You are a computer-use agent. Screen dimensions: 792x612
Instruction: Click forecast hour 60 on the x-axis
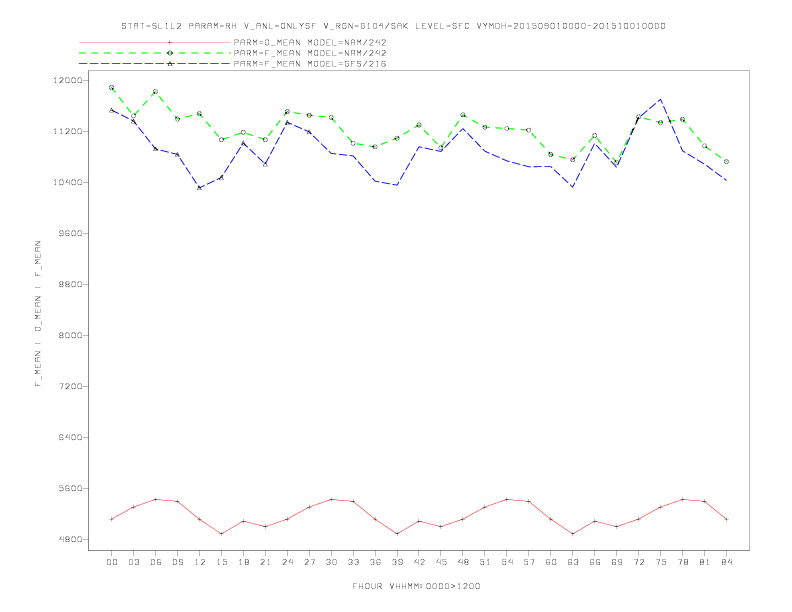[x=551, y=562]
